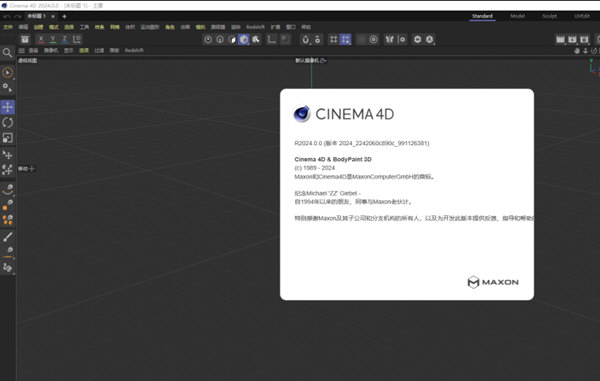Image resolution: width=600 pixels, height=381 pixels.
Task: Click the Cinema 4D logo in dialog
Action: click(344, 114)
